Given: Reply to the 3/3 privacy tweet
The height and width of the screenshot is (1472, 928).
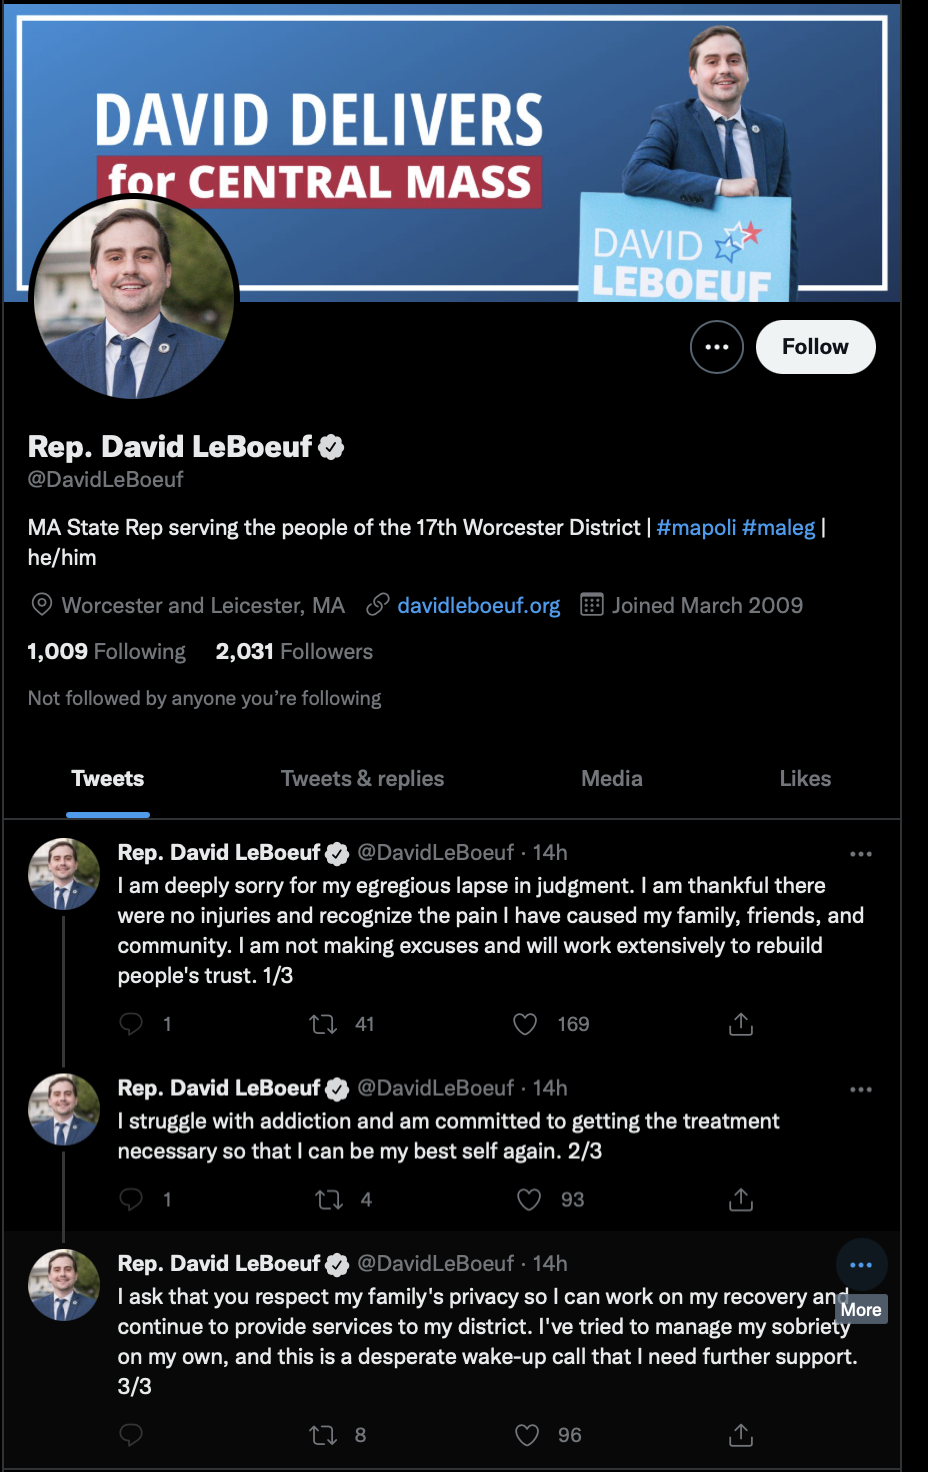Looking at the screenshot, I should click(131, 1435).
